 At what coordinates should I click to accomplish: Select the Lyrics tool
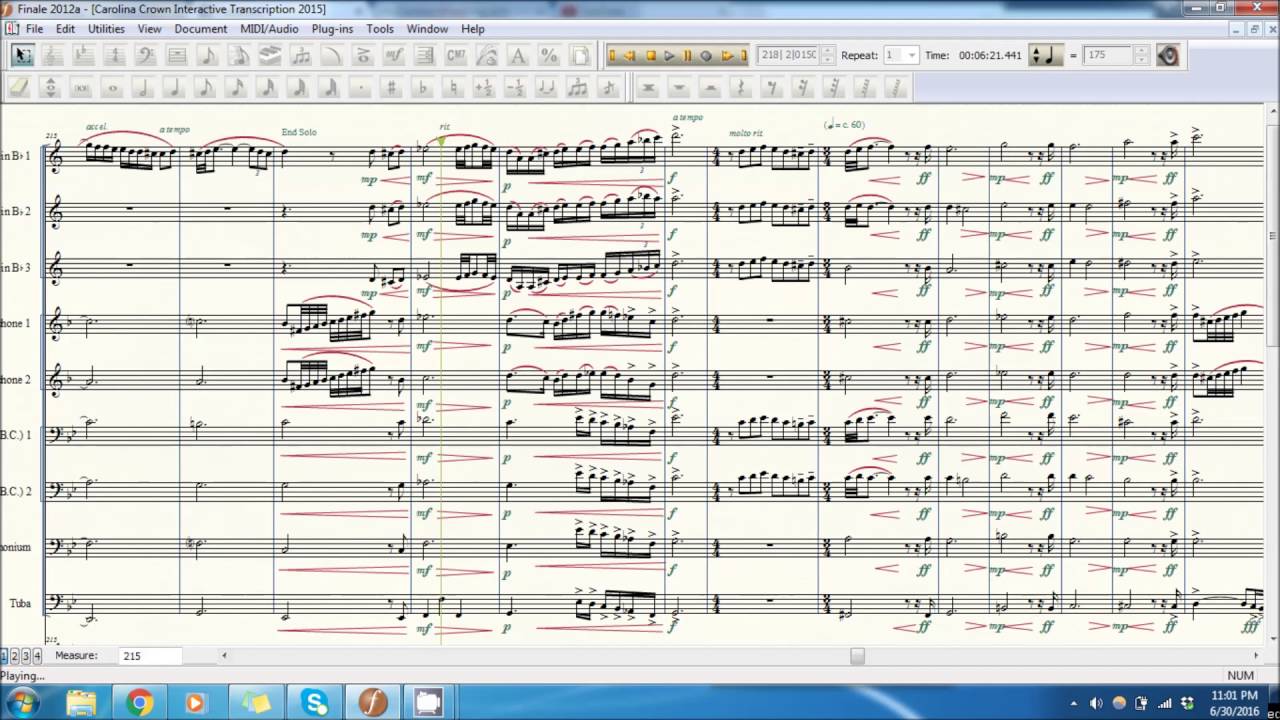487,56
